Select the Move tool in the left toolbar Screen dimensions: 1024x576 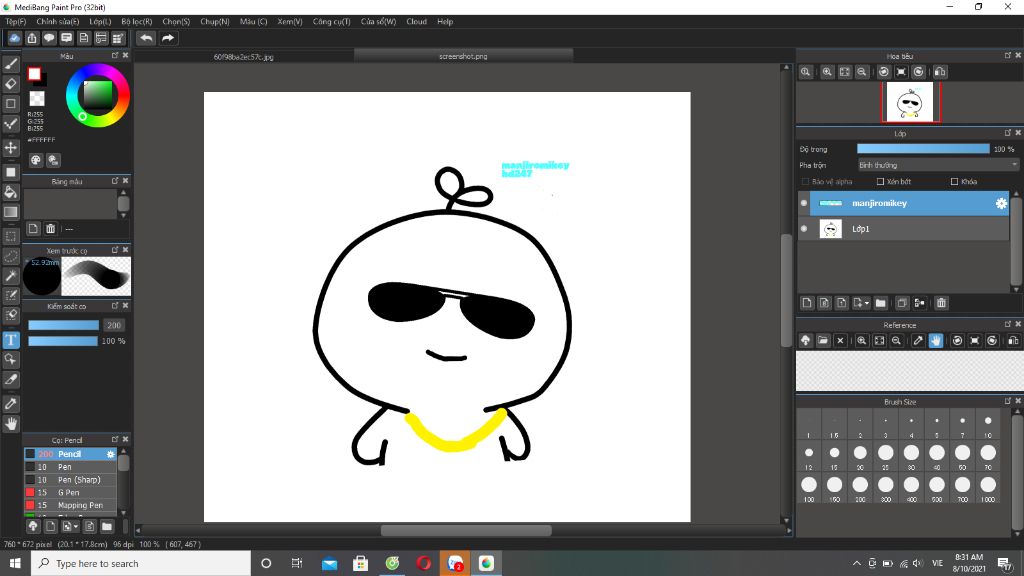[11, 148]
